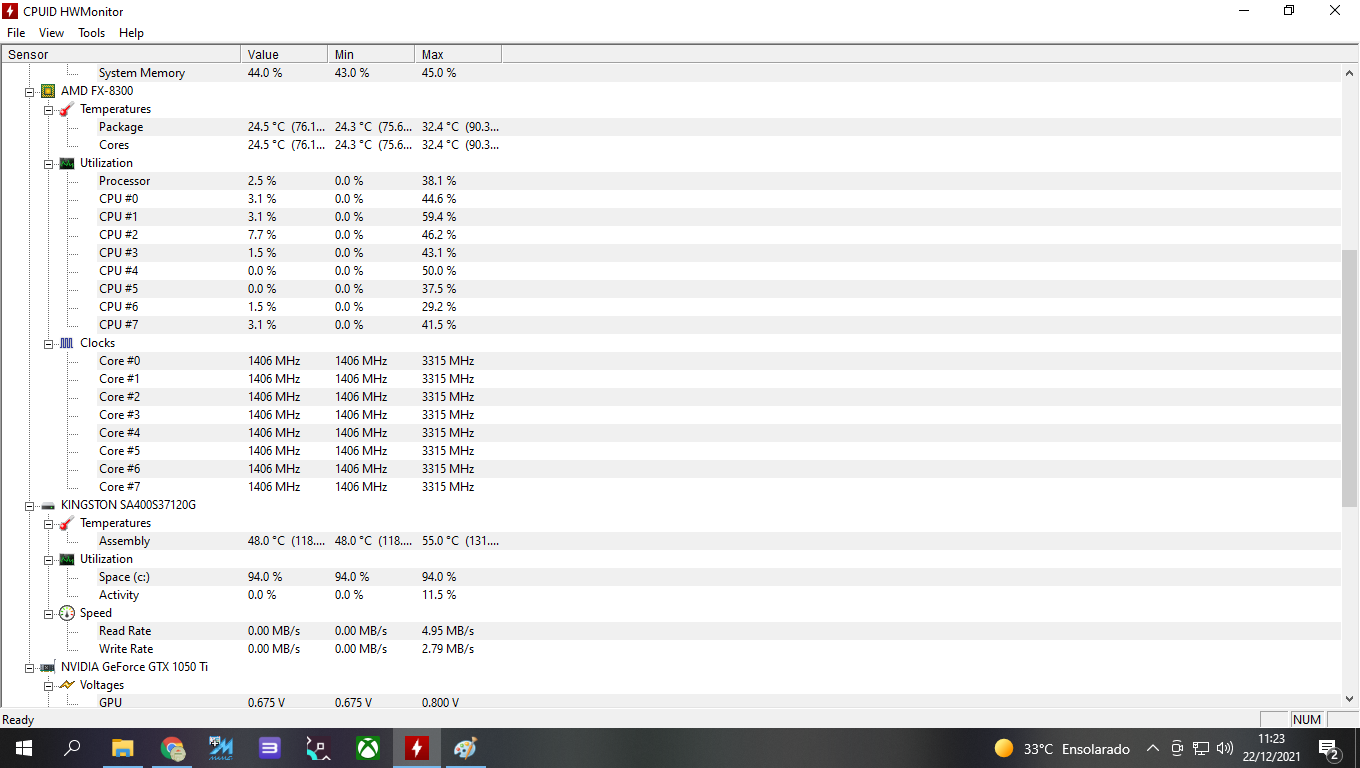Open the Windows Start menu
This screenshot has width=1360, height=768.
tap(24, 748)
